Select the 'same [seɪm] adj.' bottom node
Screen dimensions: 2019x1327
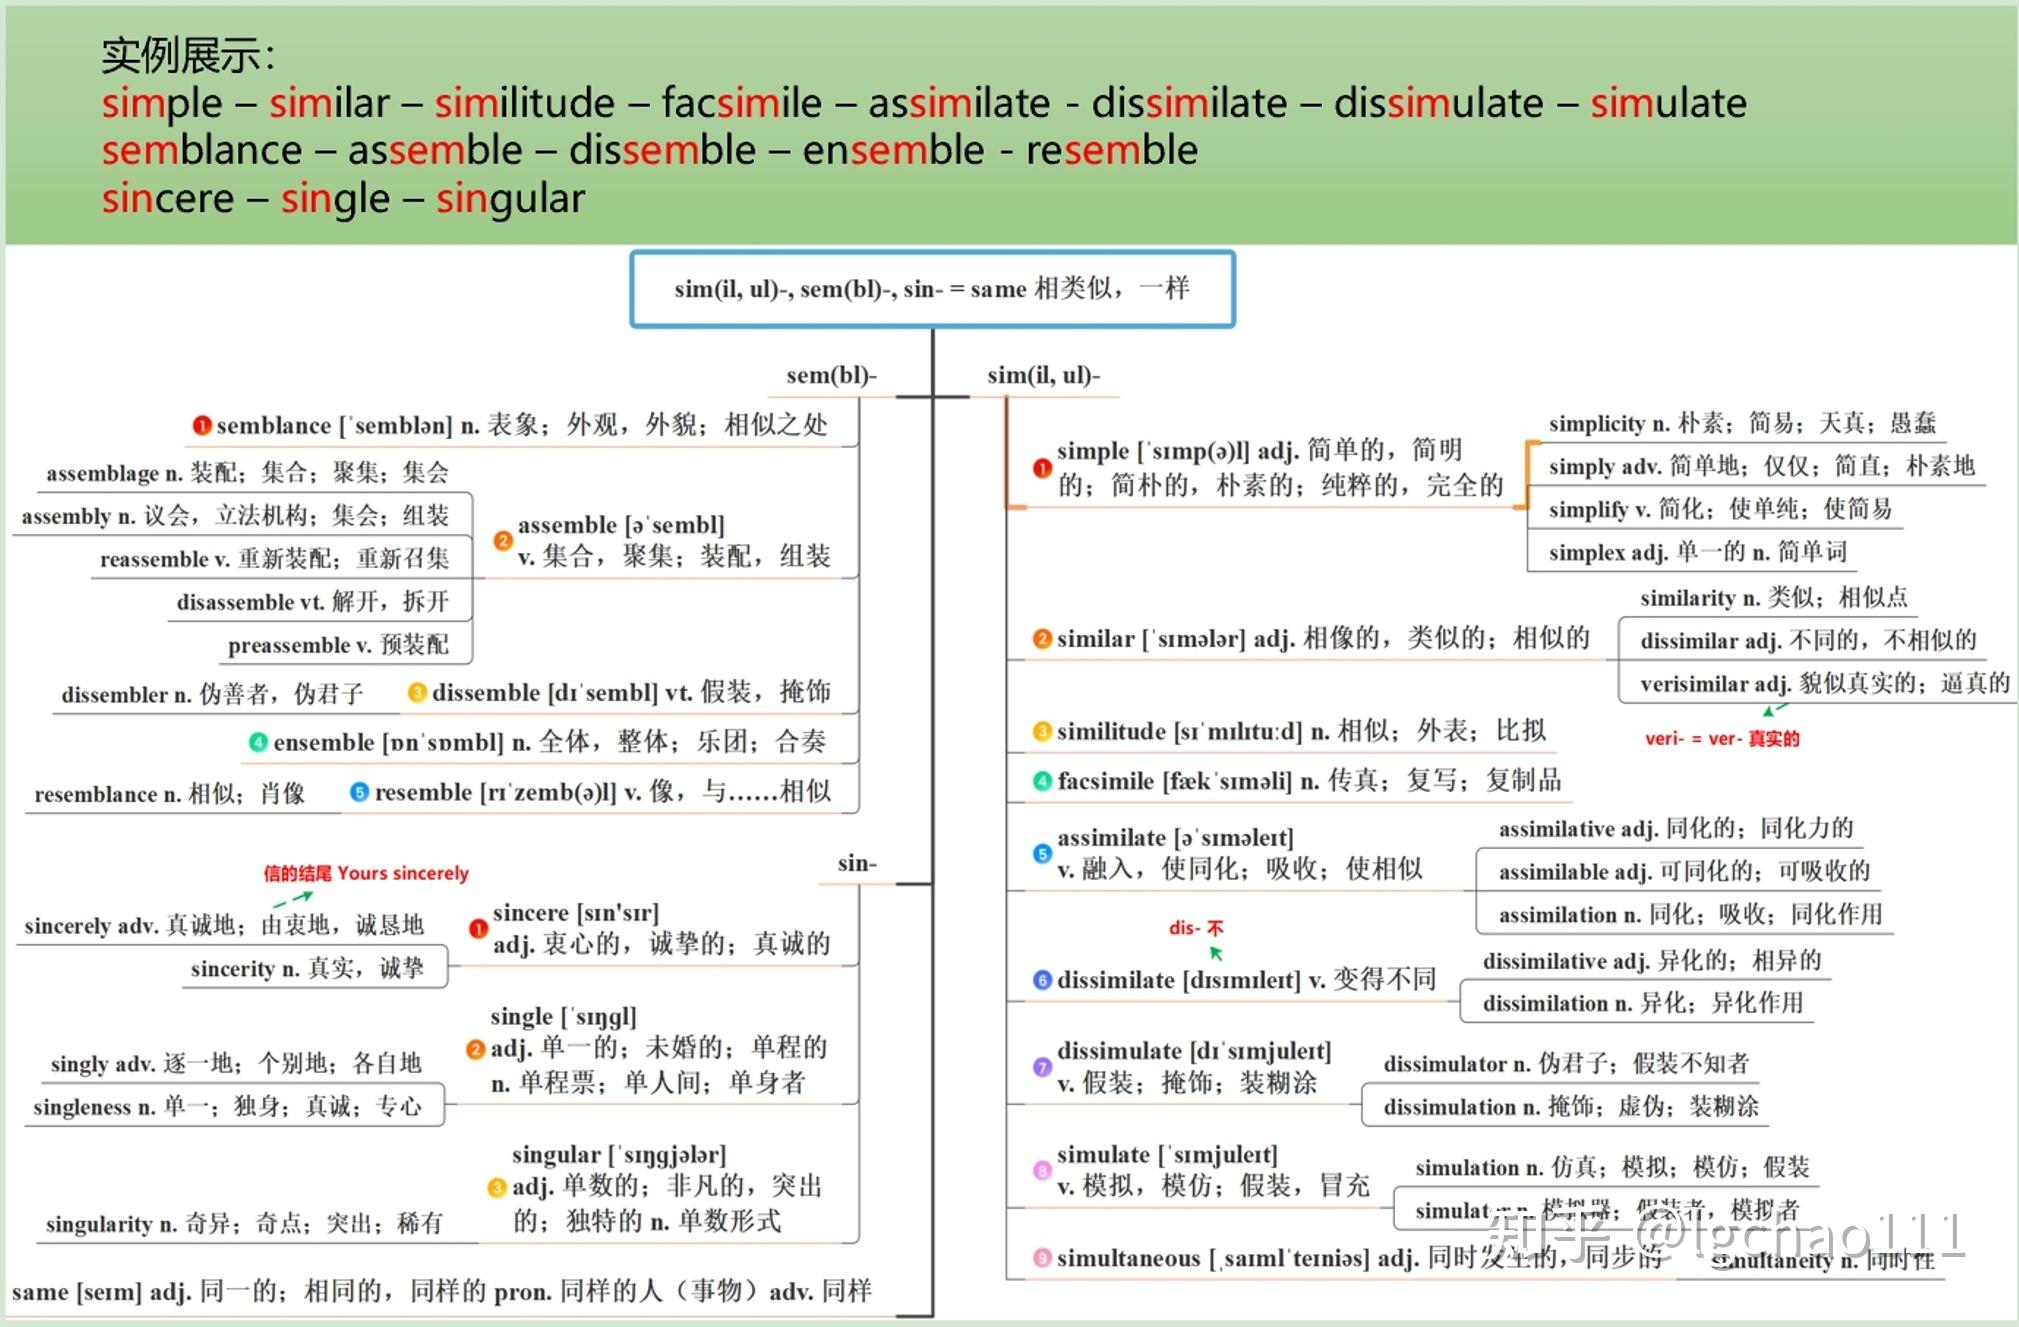click(441, 1291)
